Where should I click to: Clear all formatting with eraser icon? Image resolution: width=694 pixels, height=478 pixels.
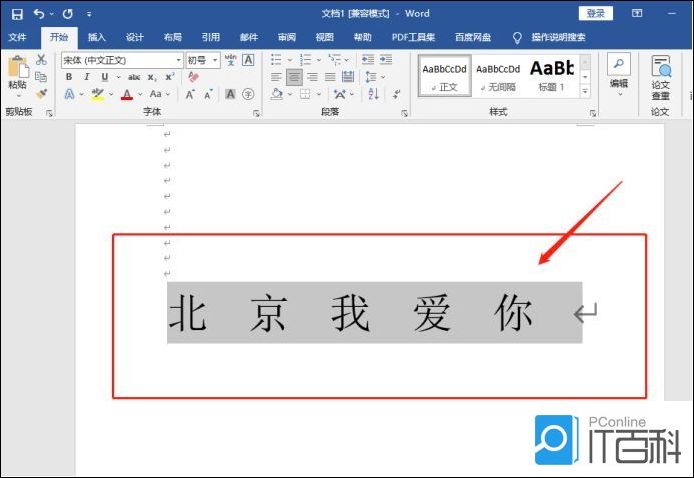(193, 77)
